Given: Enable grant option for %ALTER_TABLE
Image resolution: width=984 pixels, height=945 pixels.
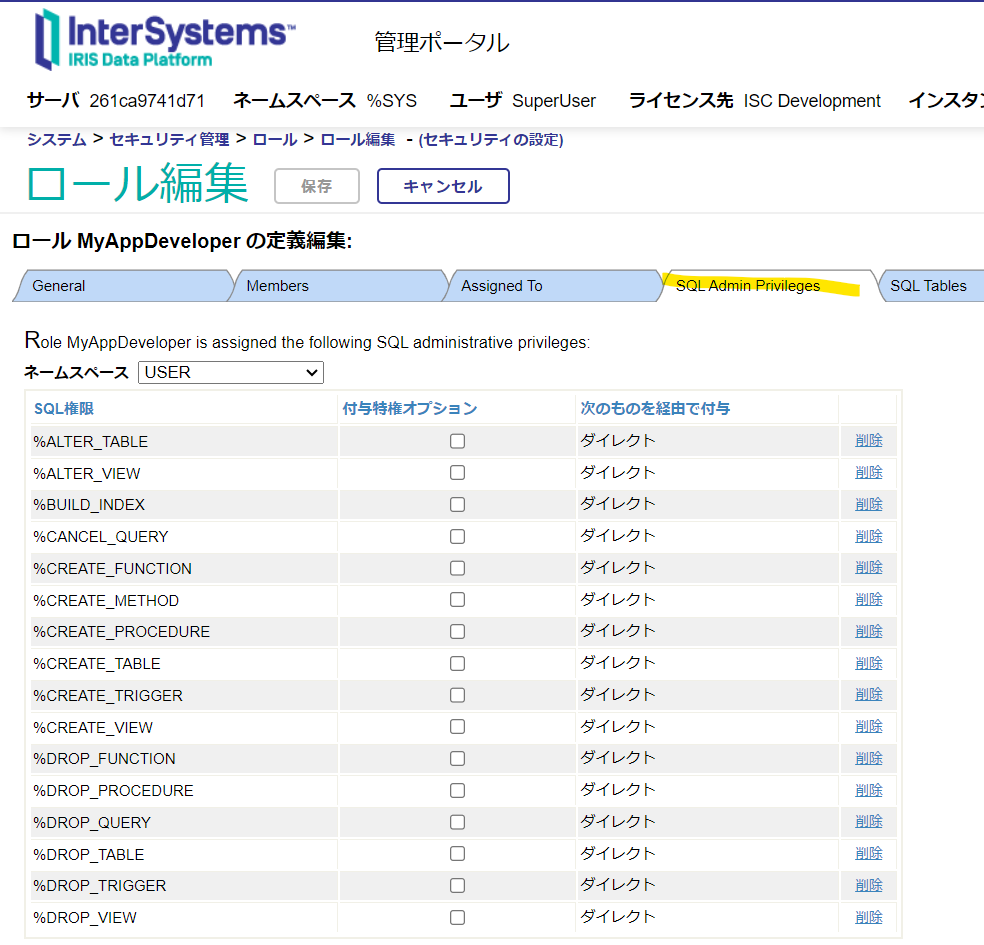Looking at the screenshot, I should [x=457, y=441].
